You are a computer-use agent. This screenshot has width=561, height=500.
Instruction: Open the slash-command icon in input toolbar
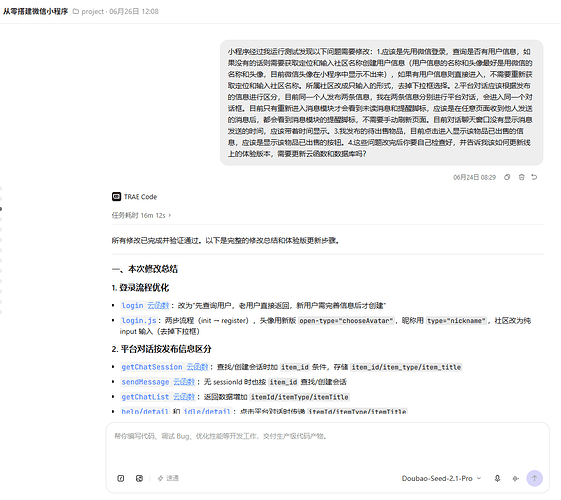pyautogui.click(x=121, y=478)
